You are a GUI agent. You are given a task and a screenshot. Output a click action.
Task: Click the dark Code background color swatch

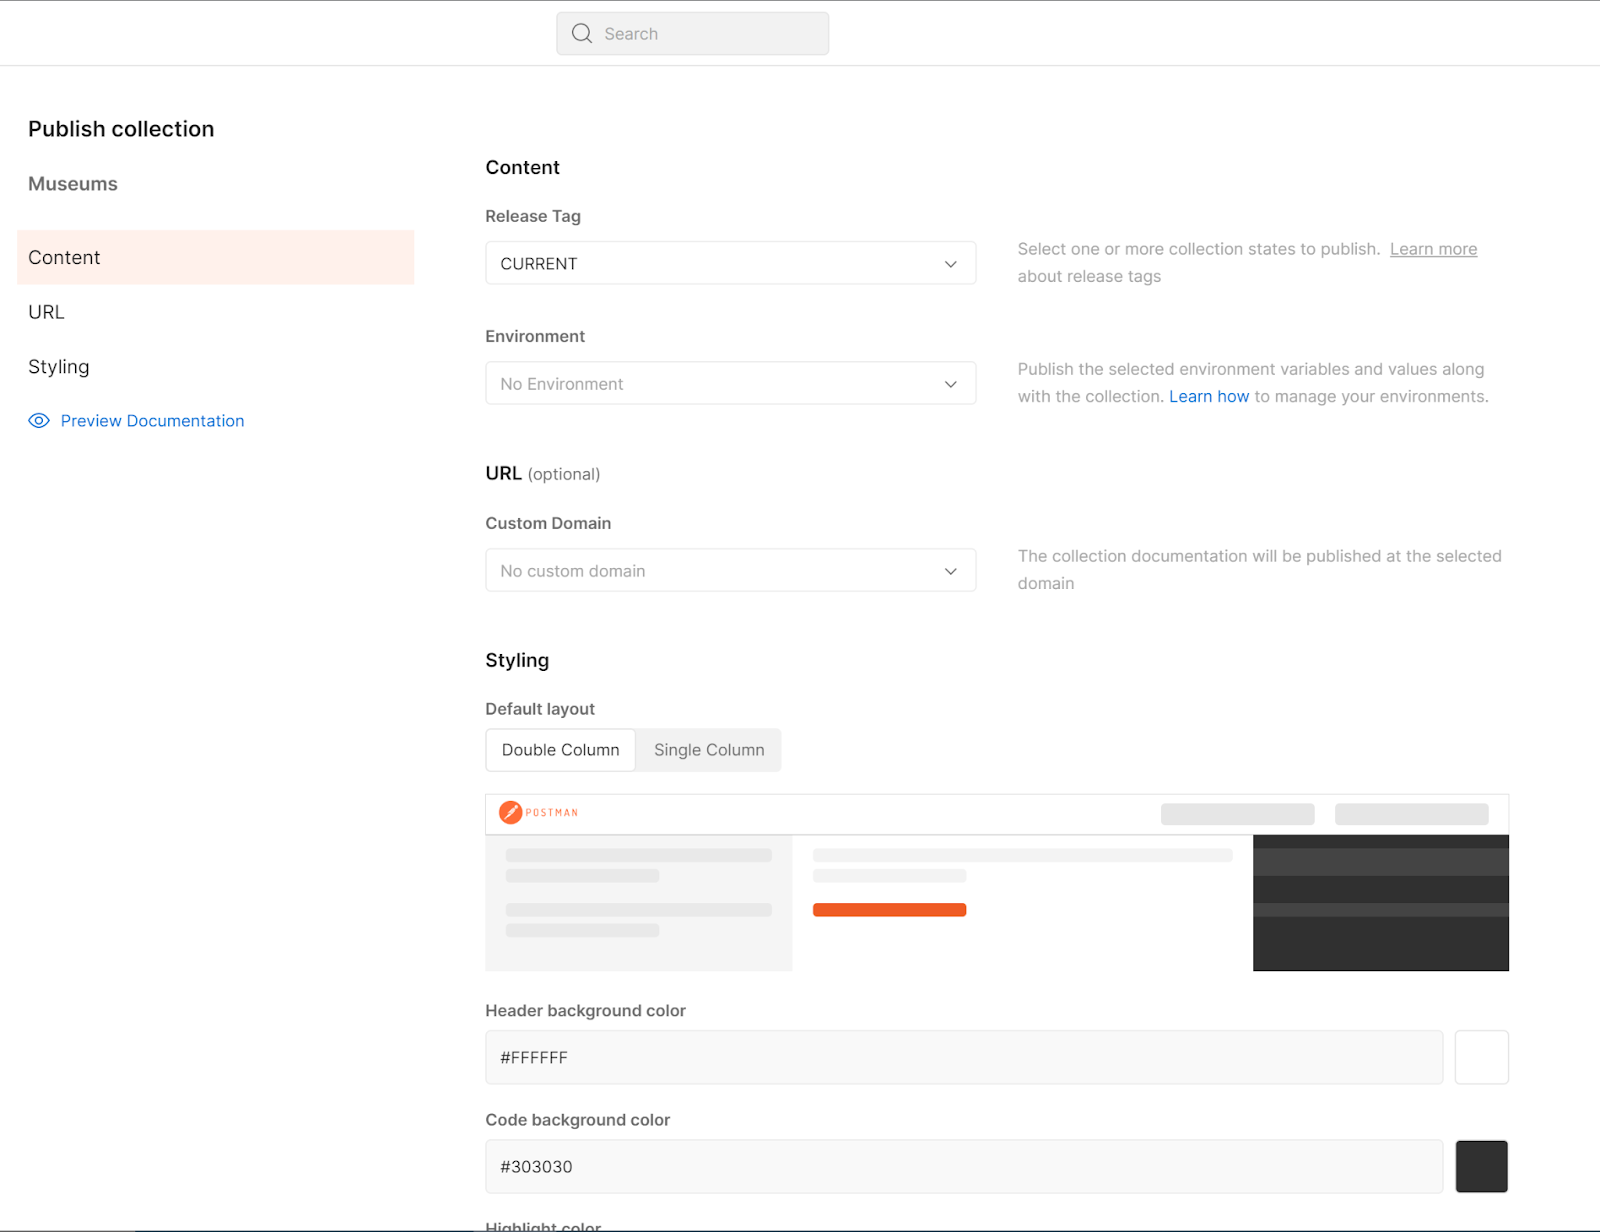pos(1481,1166)
